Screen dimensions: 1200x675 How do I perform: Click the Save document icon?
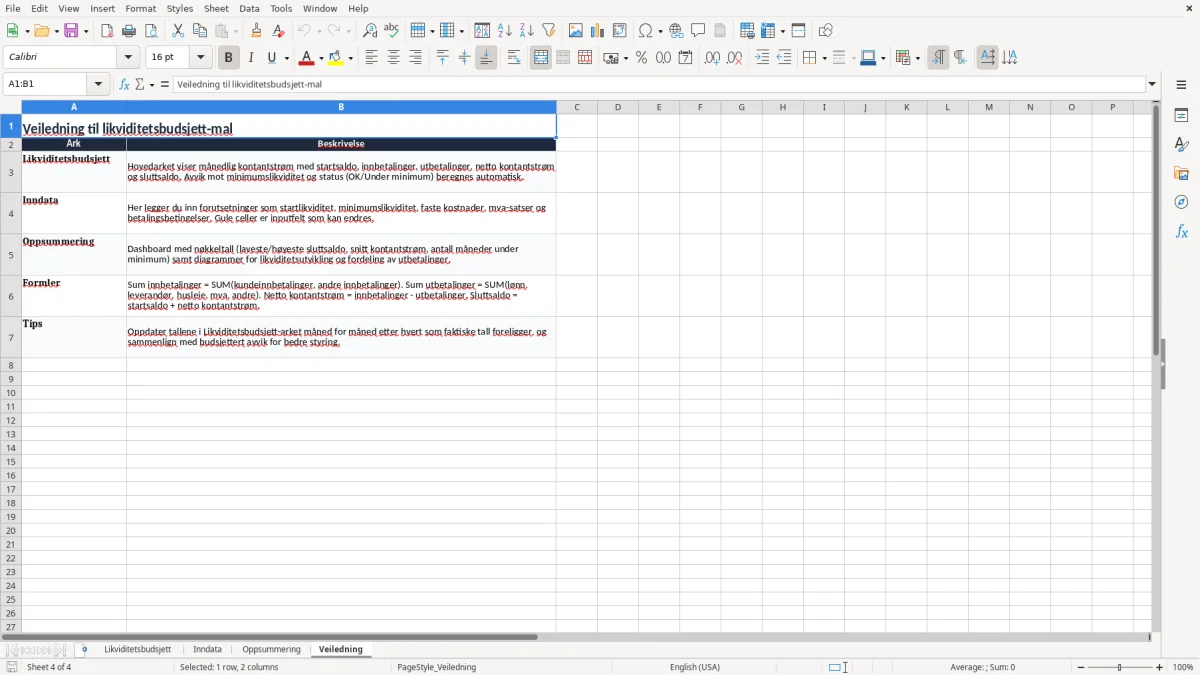pyautogui.click(x=71, y=31)
